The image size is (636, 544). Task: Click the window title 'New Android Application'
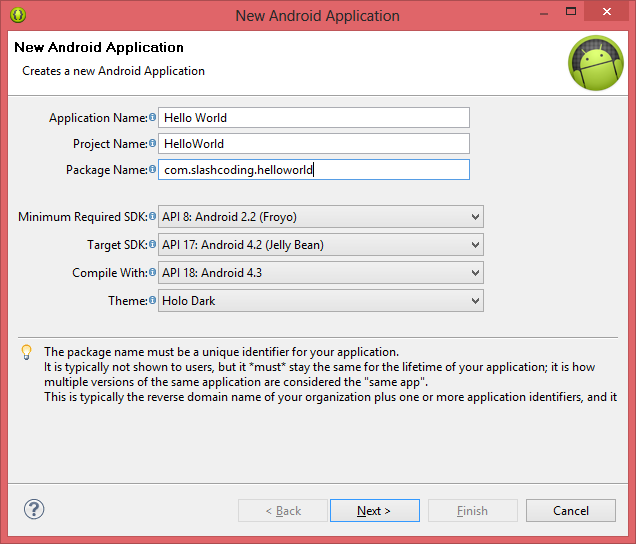(318, 16)
